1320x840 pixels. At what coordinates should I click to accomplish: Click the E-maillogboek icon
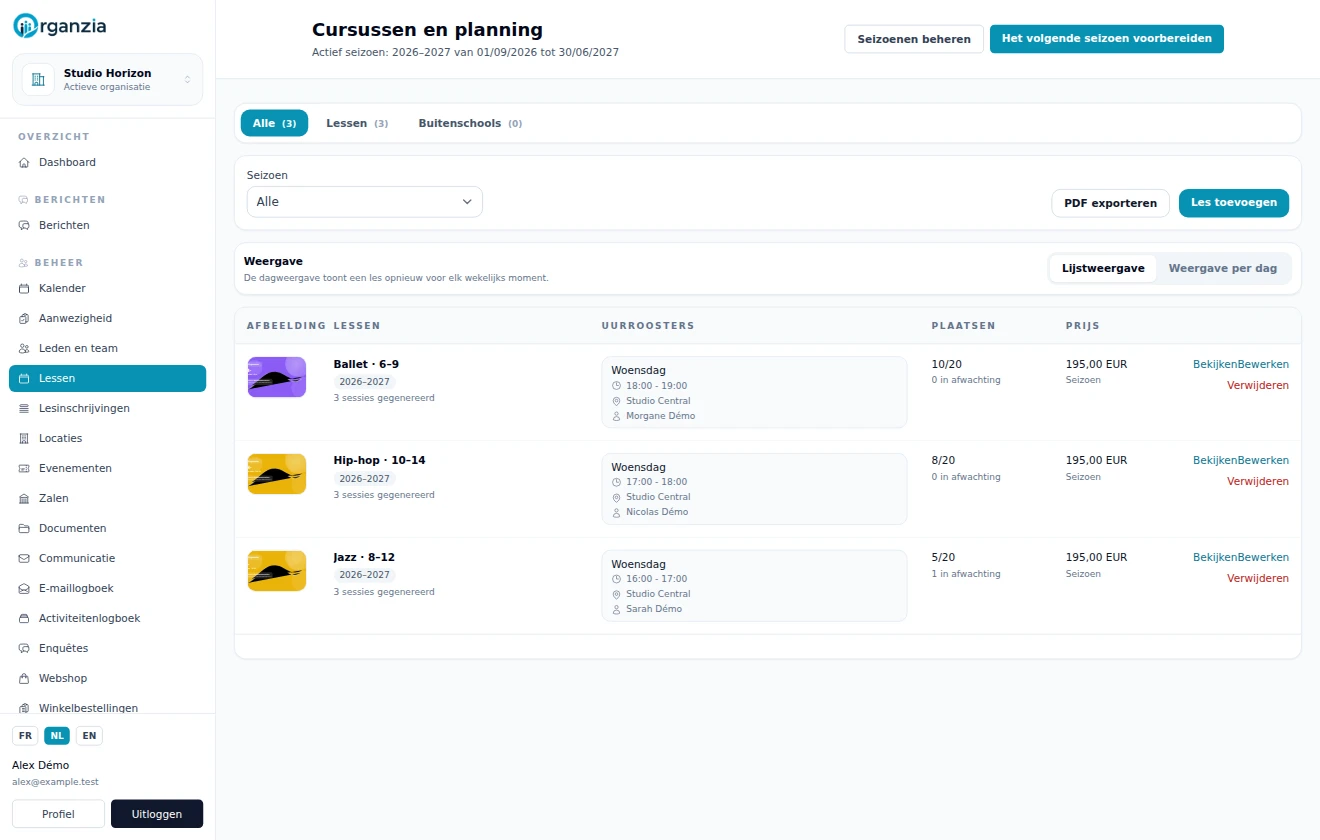24,589
